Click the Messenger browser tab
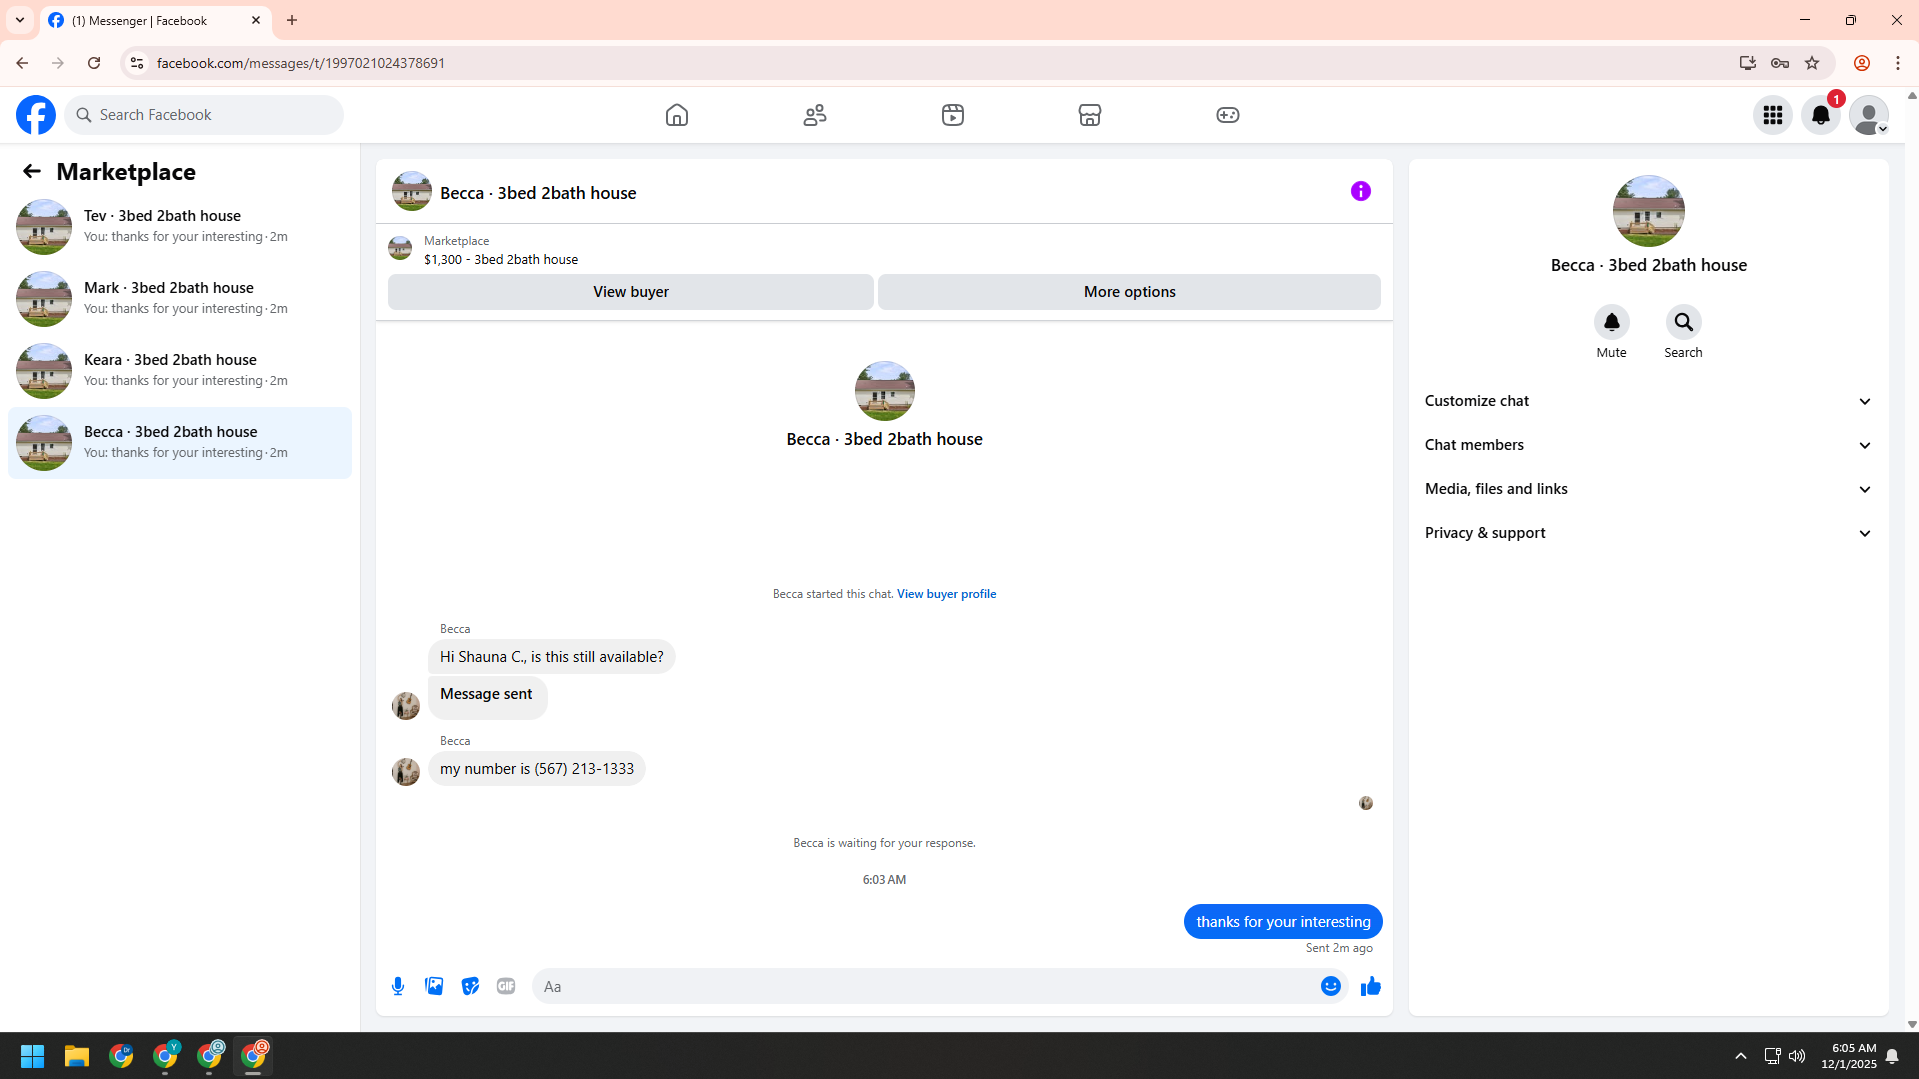This screenshot has height=1079, width=1919. click(x=155, y=20)
